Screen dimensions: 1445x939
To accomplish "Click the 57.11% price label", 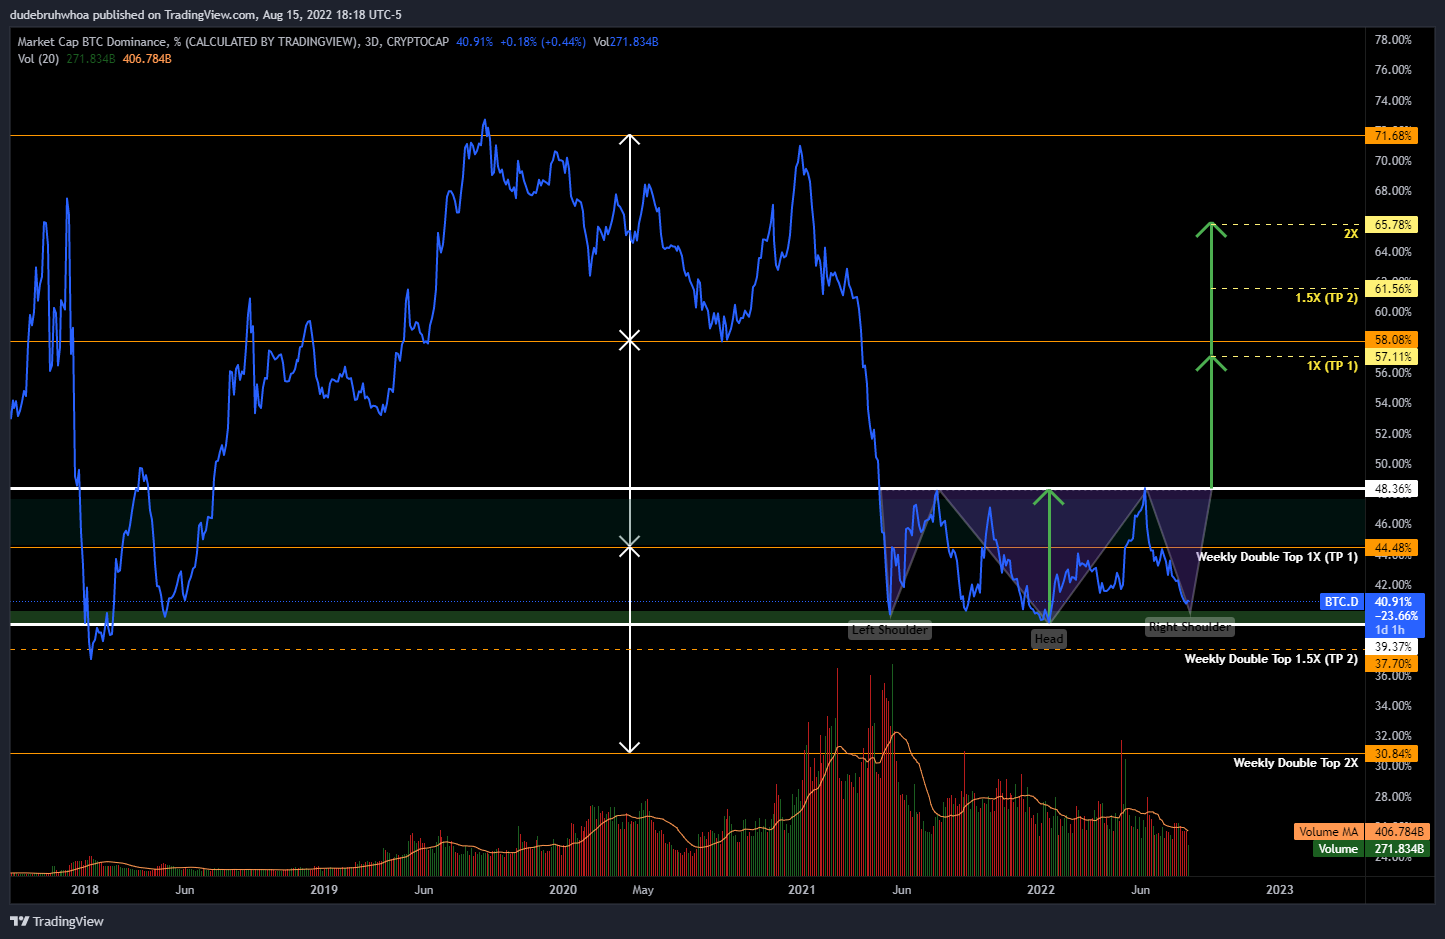I will [1393, 356].
